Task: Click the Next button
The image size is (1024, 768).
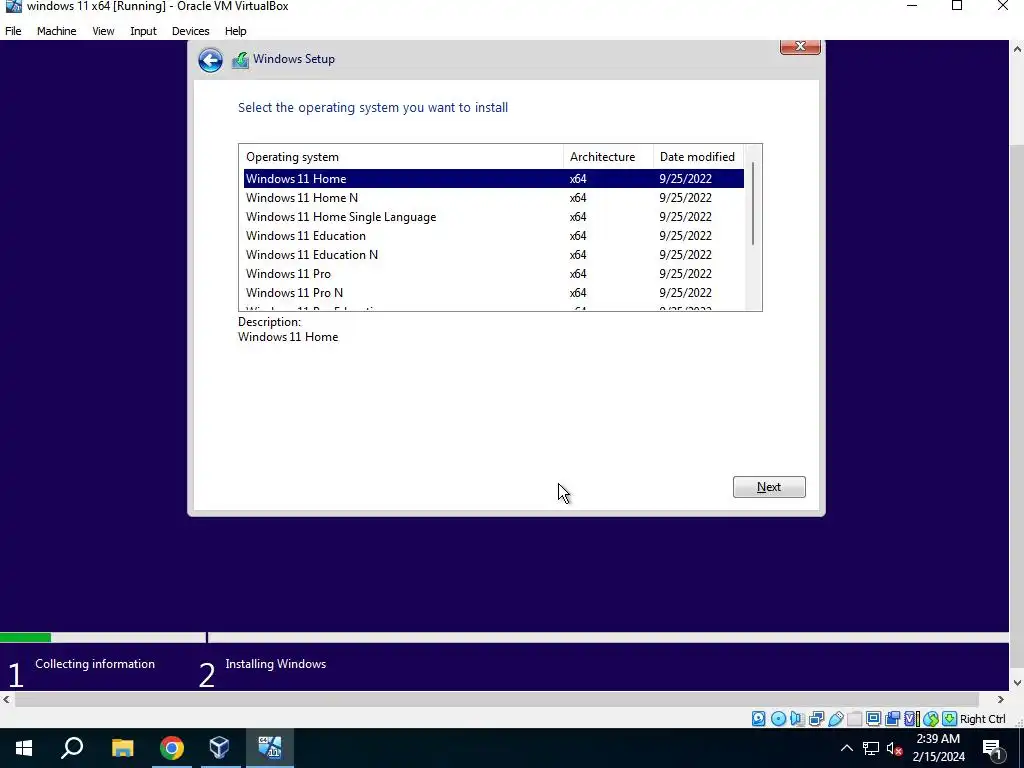Action: click(769, 487)
